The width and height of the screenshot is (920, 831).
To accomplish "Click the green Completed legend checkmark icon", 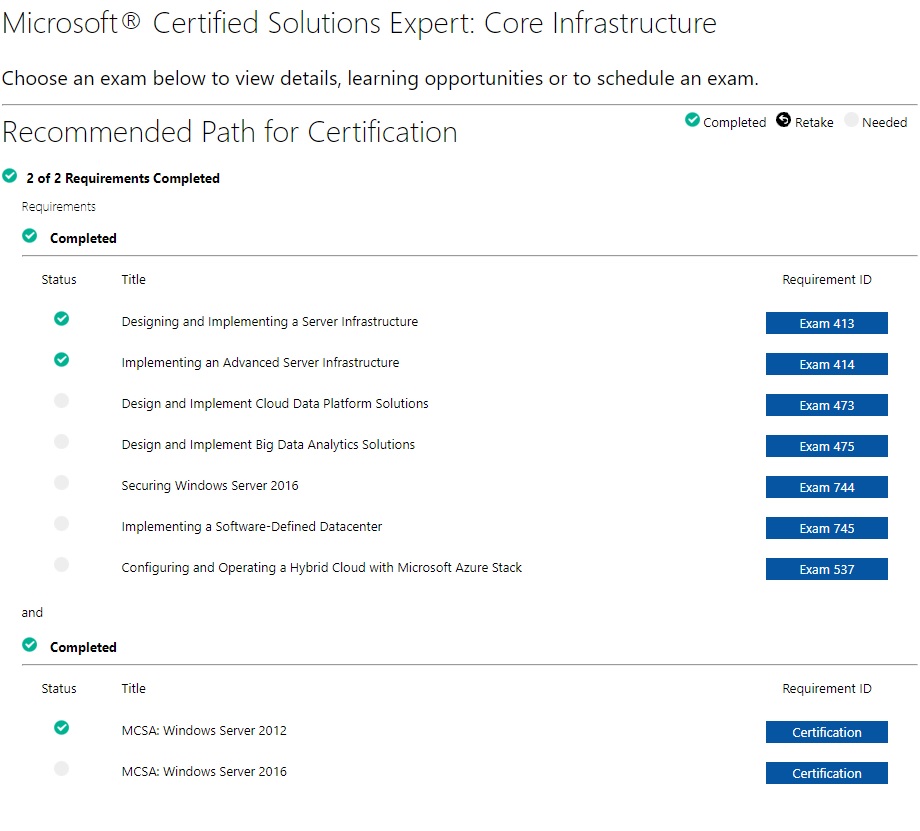I will [692, 120].
